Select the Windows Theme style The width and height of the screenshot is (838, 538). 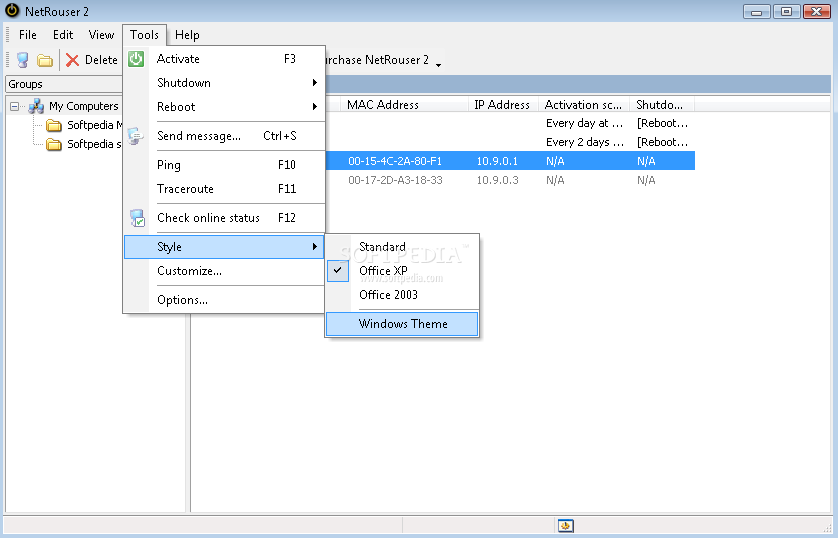pos(402,324)
